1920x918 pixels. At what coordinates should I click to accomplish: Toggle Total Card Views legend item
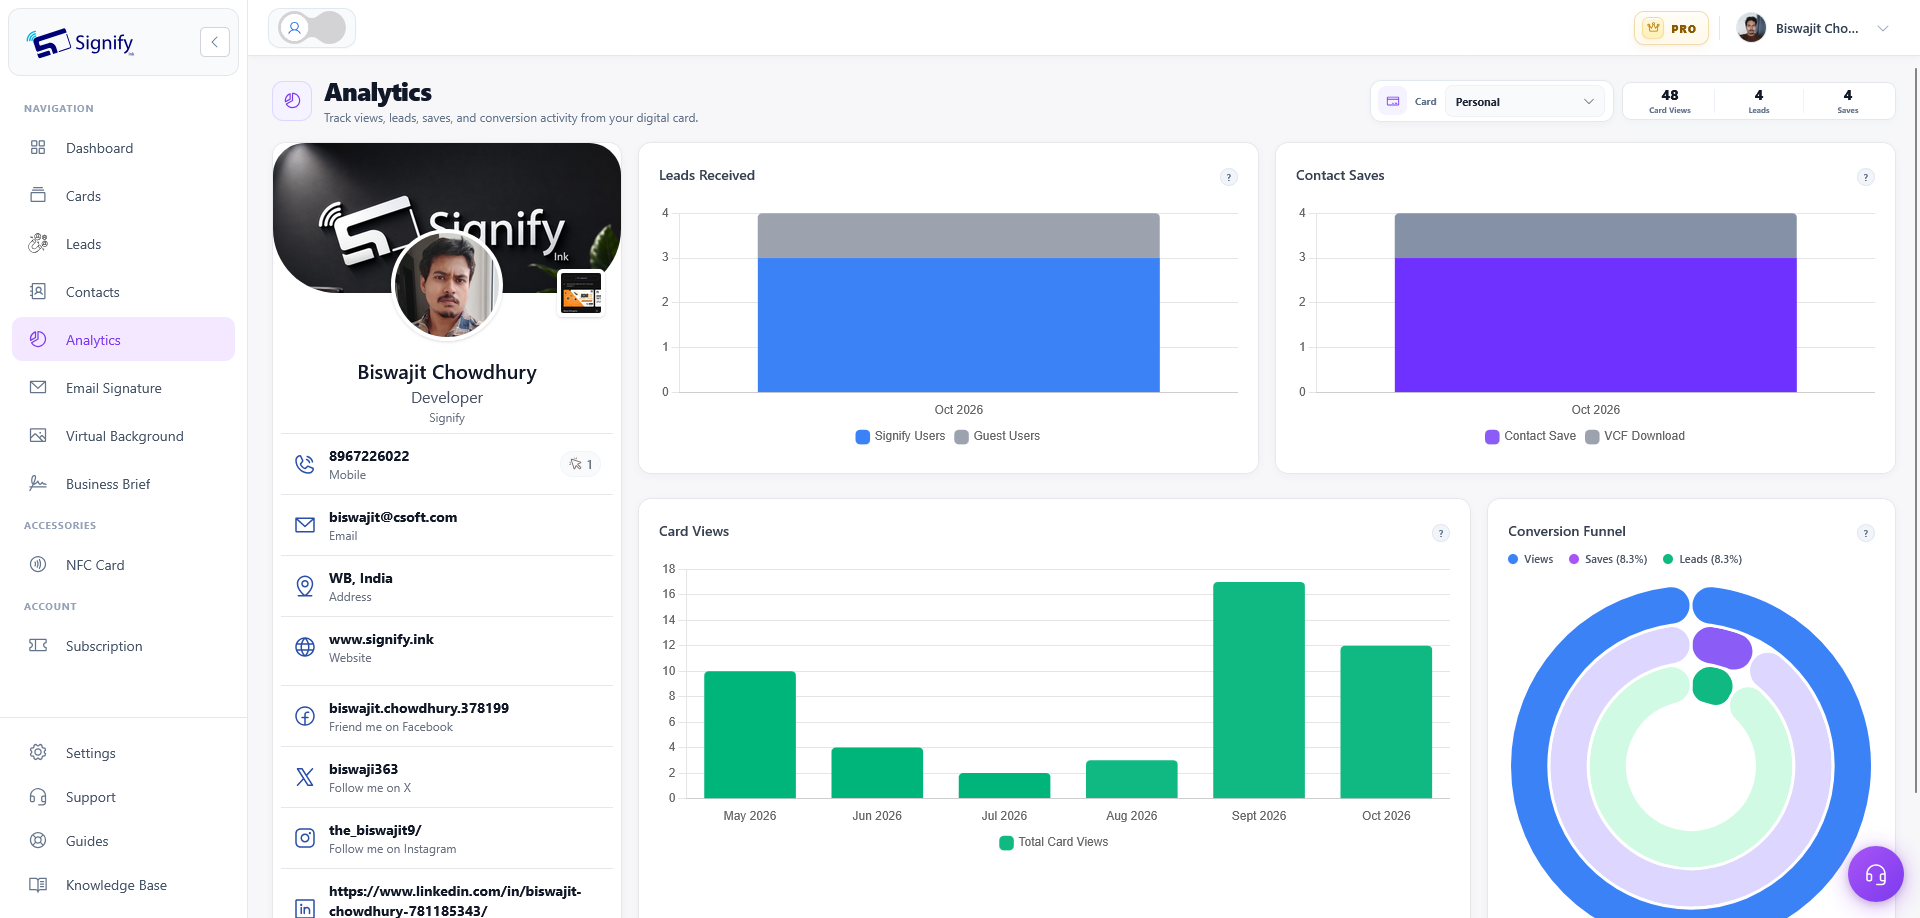click(1054, 842)
